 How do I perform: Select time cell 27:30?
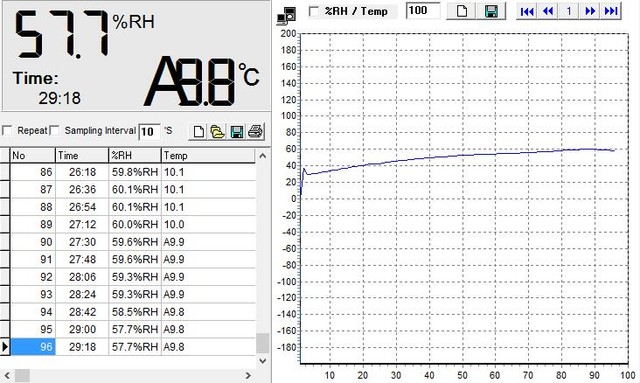tap(82, 242)
